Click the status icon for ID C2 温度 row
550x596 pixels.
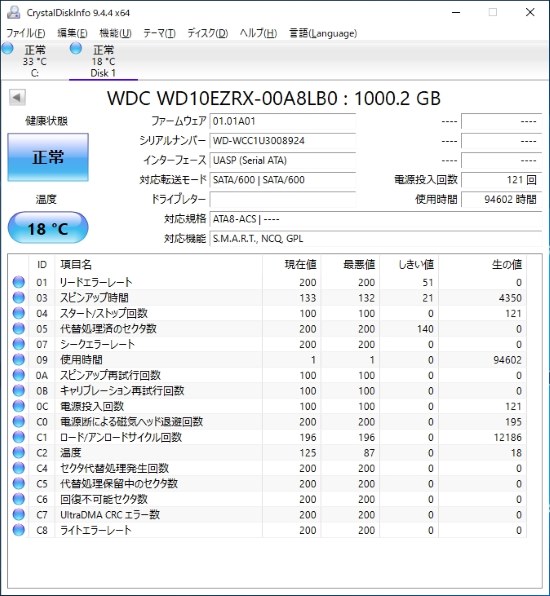pyautogui.click(x=19, y=453)
